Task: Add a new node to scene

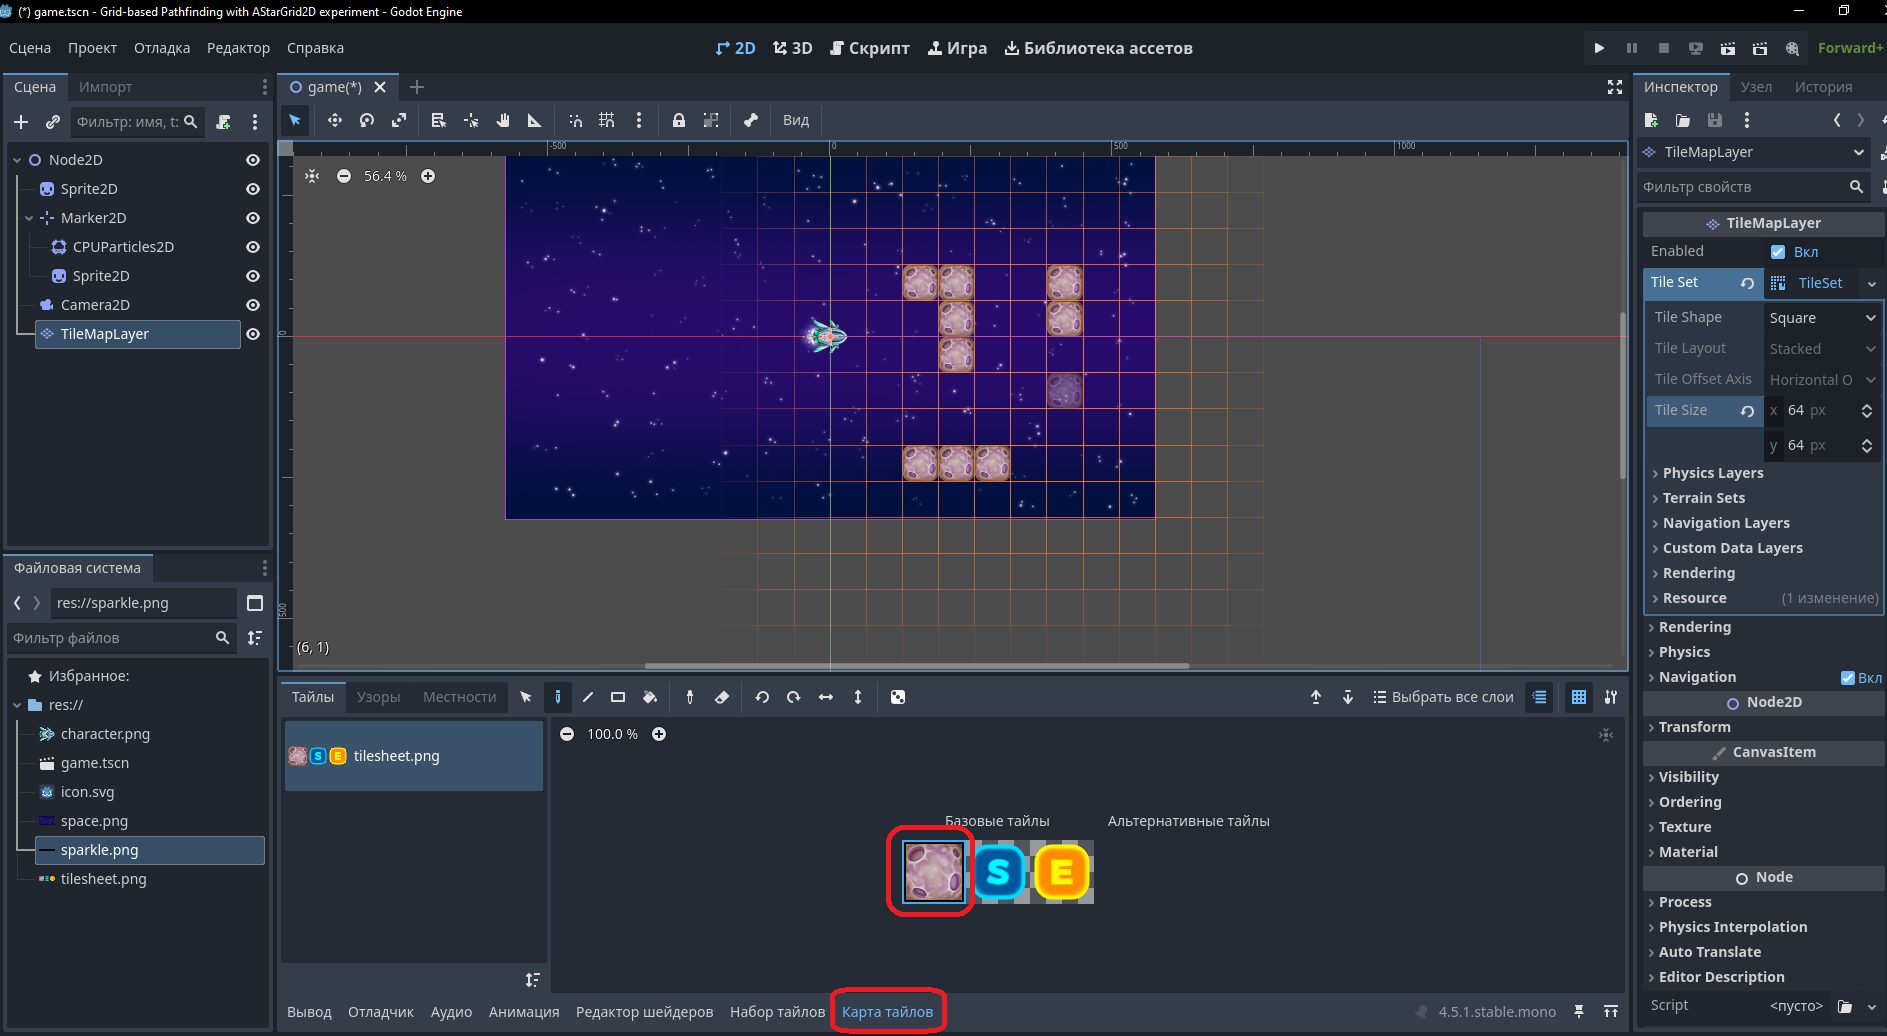Action: (21, 122)
